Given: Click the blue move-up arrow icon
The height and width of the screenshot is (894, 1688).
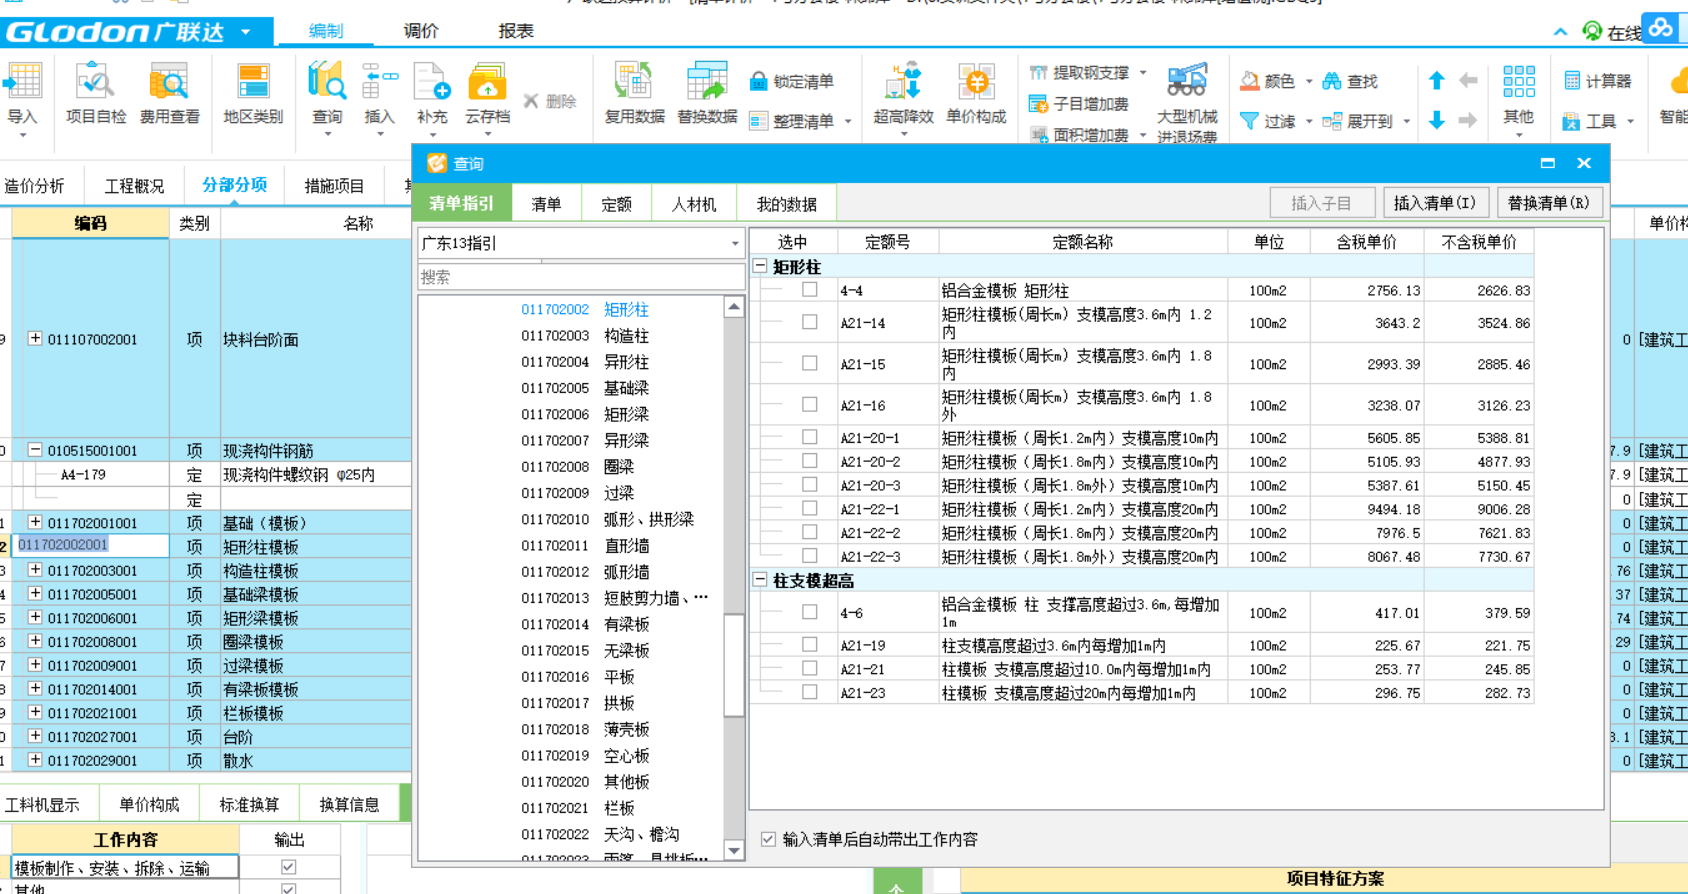Looking at the screenshot, I should (x=1436, y=80).
